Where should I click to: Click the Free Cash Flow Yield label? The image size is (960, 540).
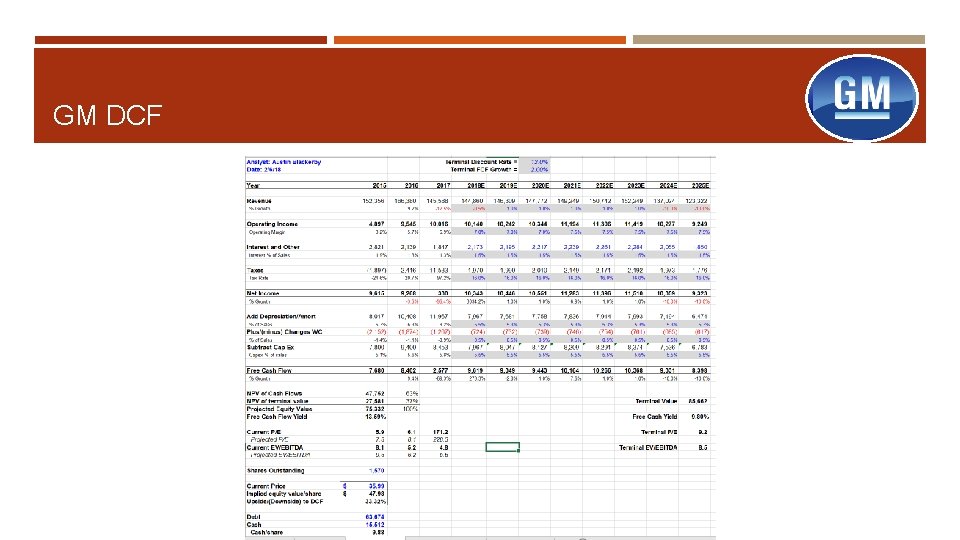(277, 417)
